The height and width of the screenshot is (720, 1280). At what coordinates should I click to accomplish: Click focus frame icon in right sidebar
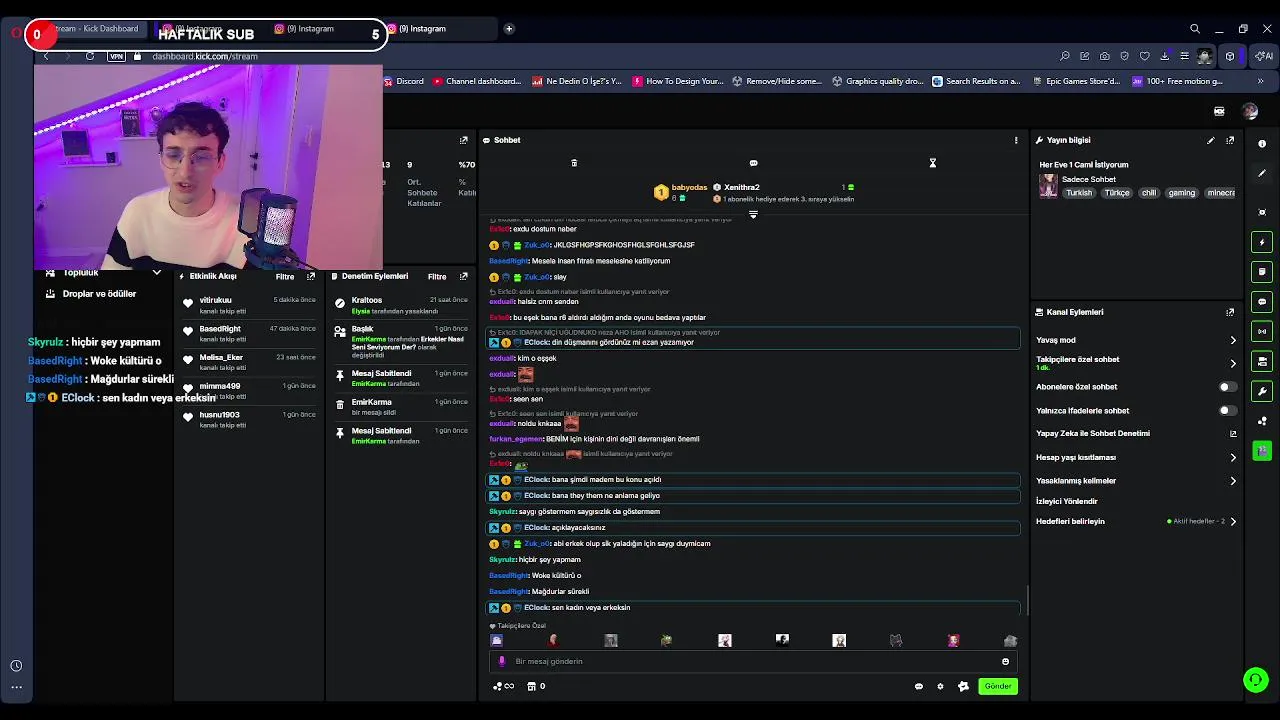(x=1262, y=212)
